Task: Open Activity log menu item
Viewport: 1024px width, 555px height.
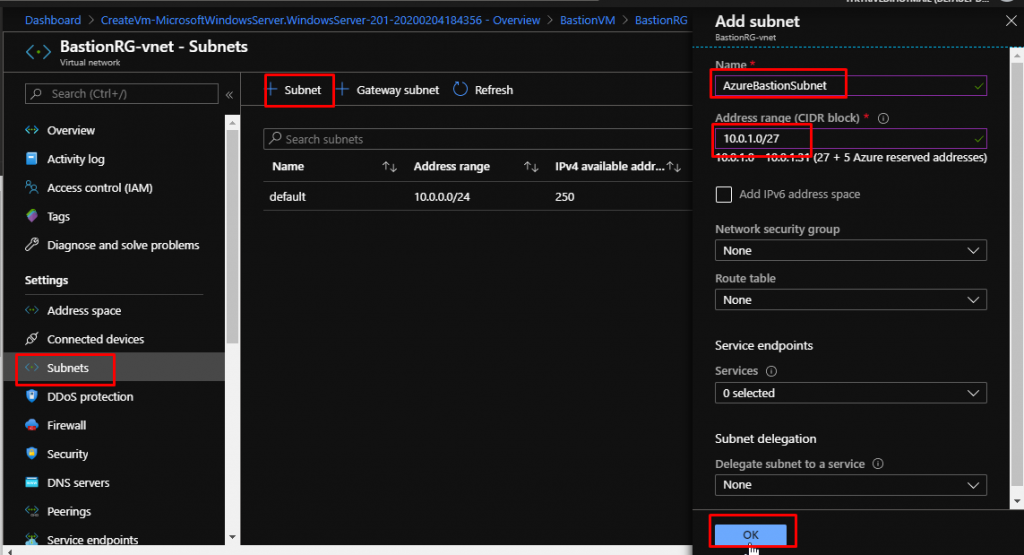Action: coord(75,159)
